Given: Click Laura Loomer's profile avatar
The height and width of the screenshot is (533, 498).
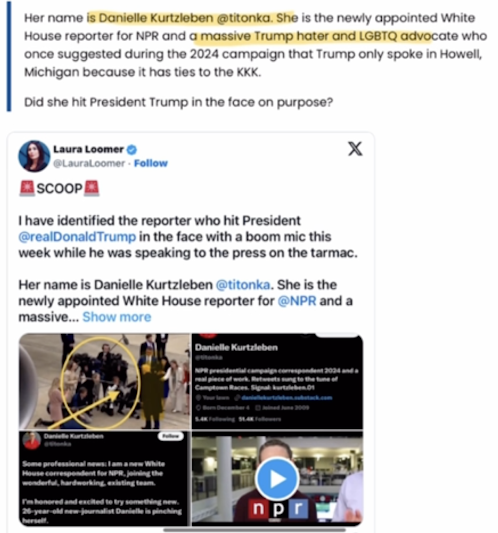Looking at the screenshot, I should pyautogui.click(x=34, y=156).
